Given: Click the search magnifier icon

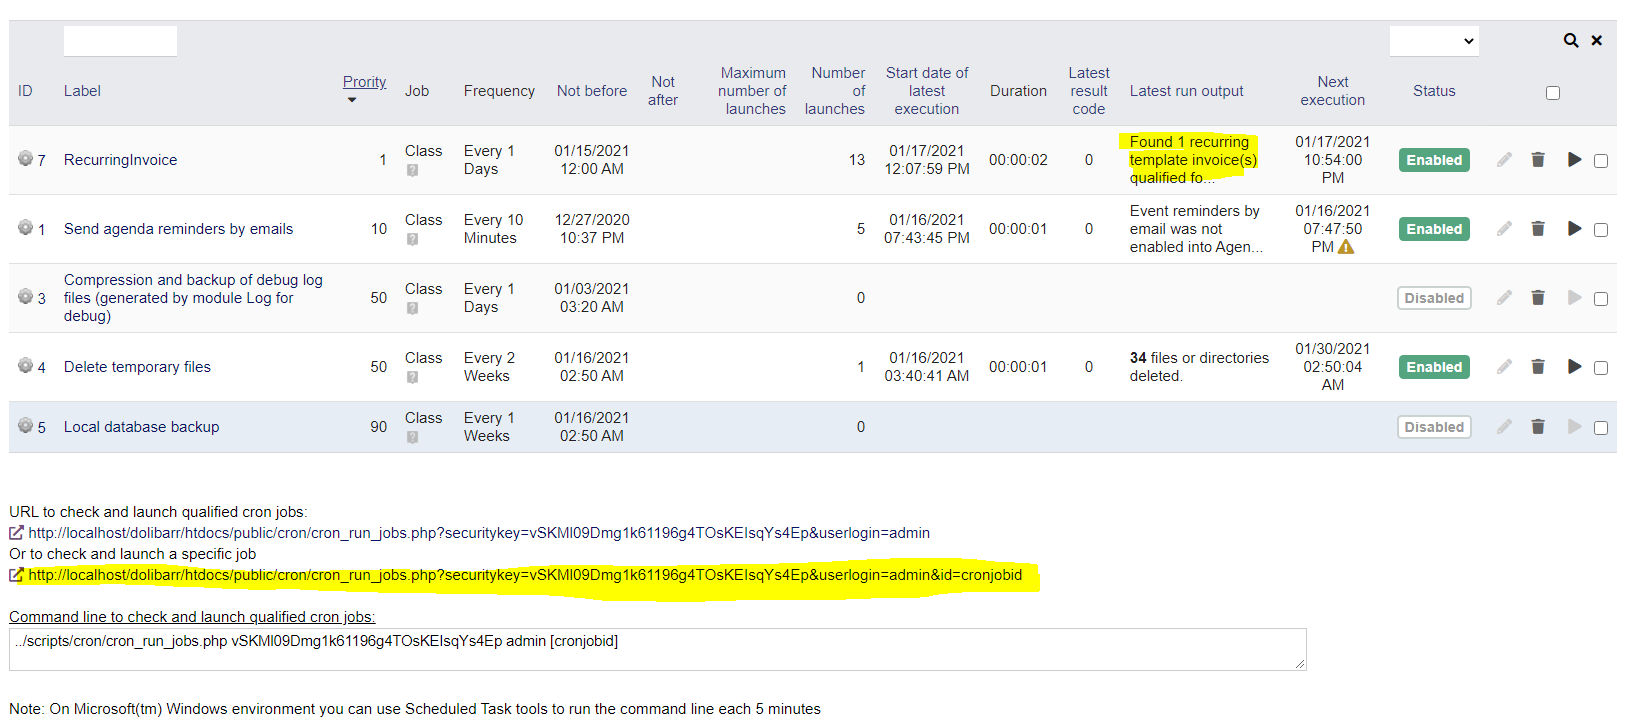Looking at the screenshot, I should point(1571,41).
